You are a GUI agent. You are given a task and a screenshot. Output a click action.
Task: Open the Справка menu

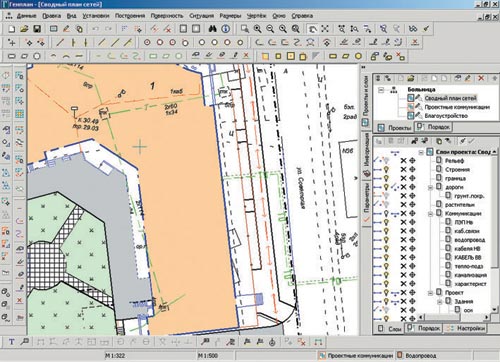point(302,16)
